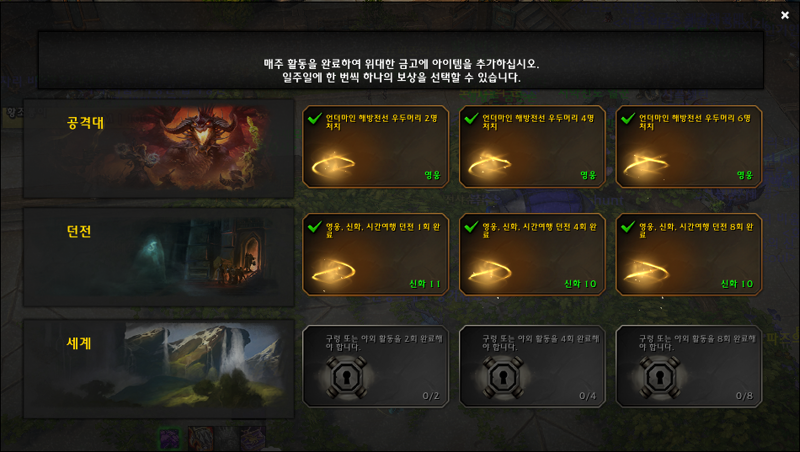The width and height of the screenshot is (800, 452).
Task: Select the 2-boss raid reward ring icon
Action: click(334, 164)
